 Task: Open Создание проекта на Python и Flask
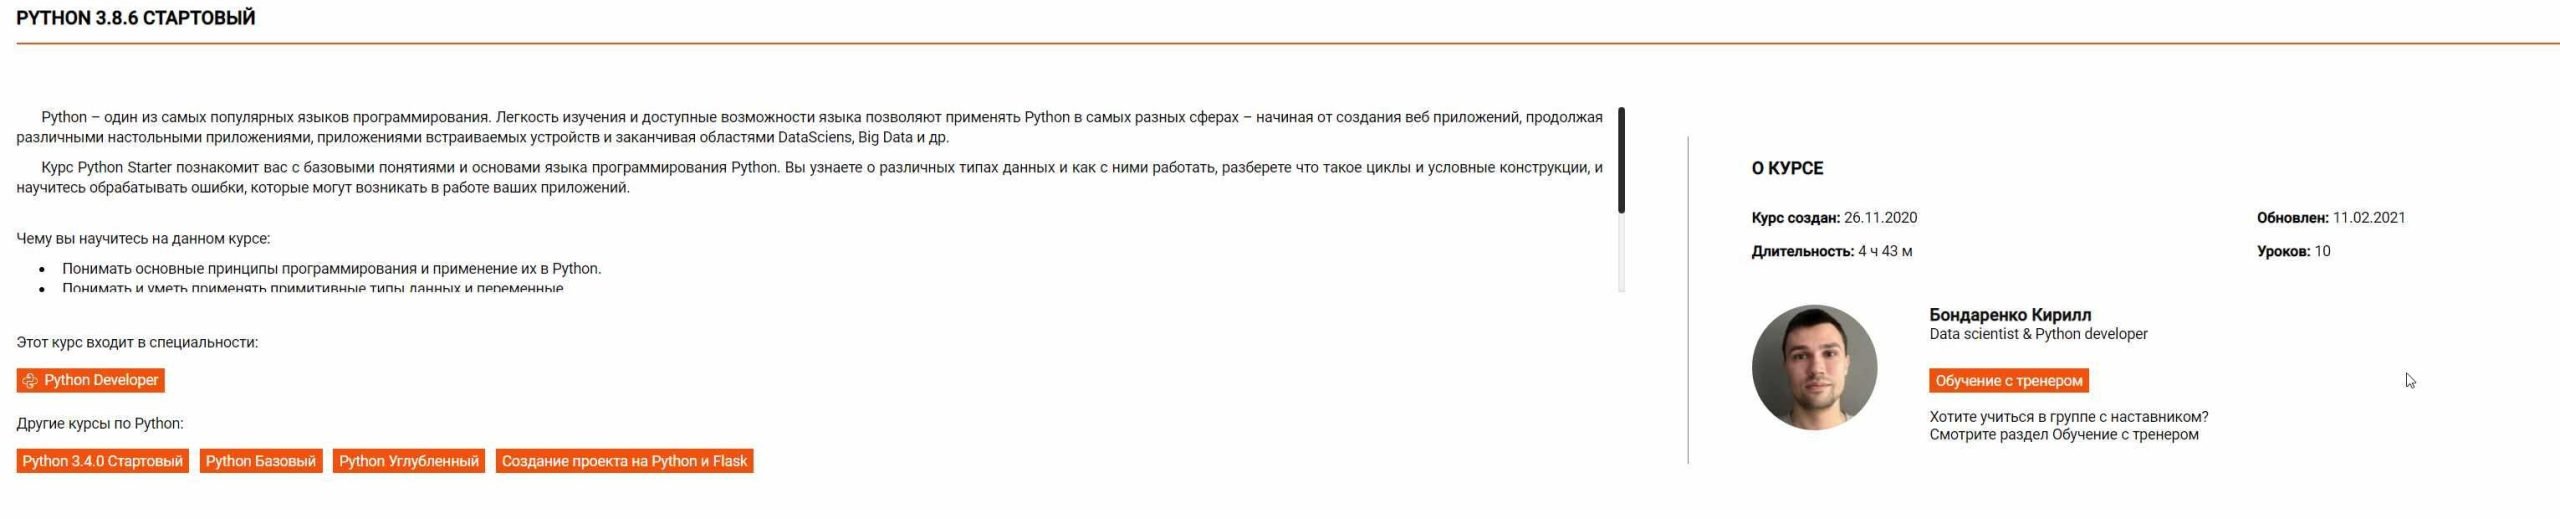(x=624, y=461)
